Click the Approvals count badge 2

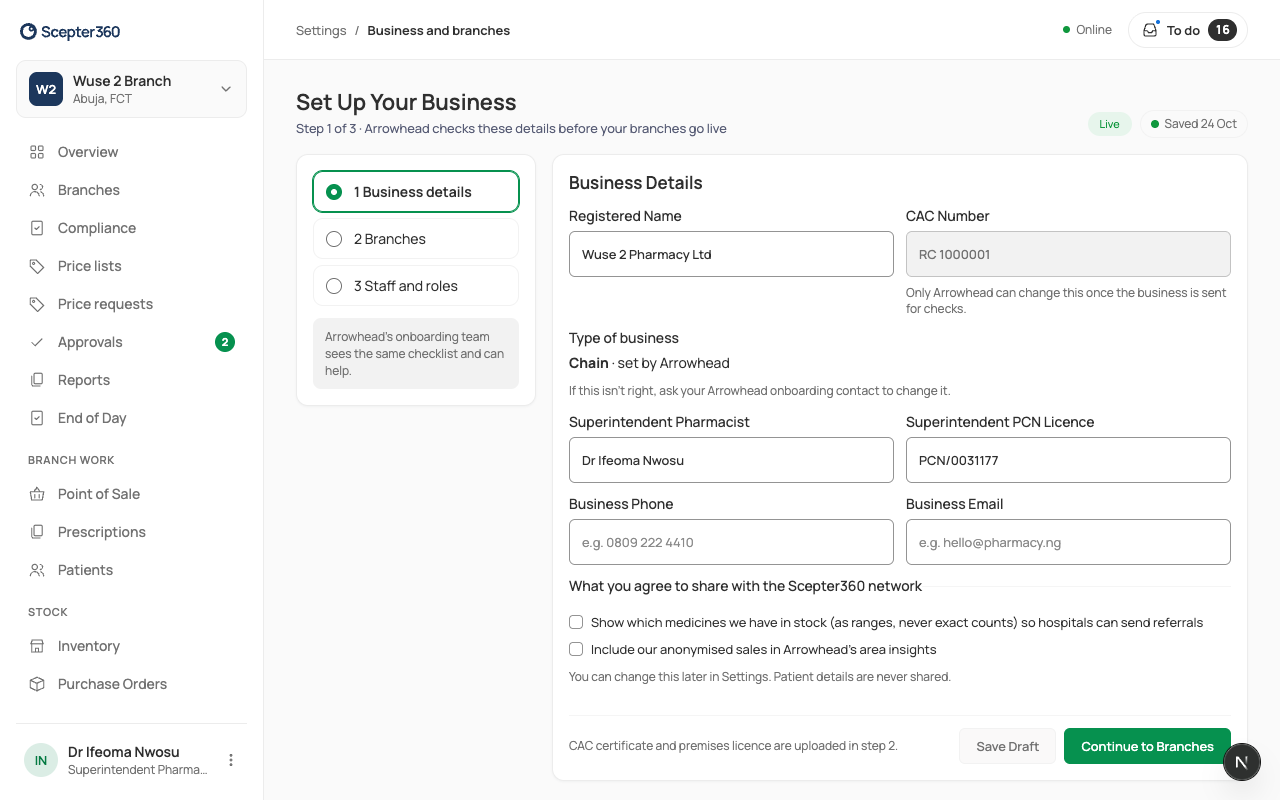coord(225,342)
